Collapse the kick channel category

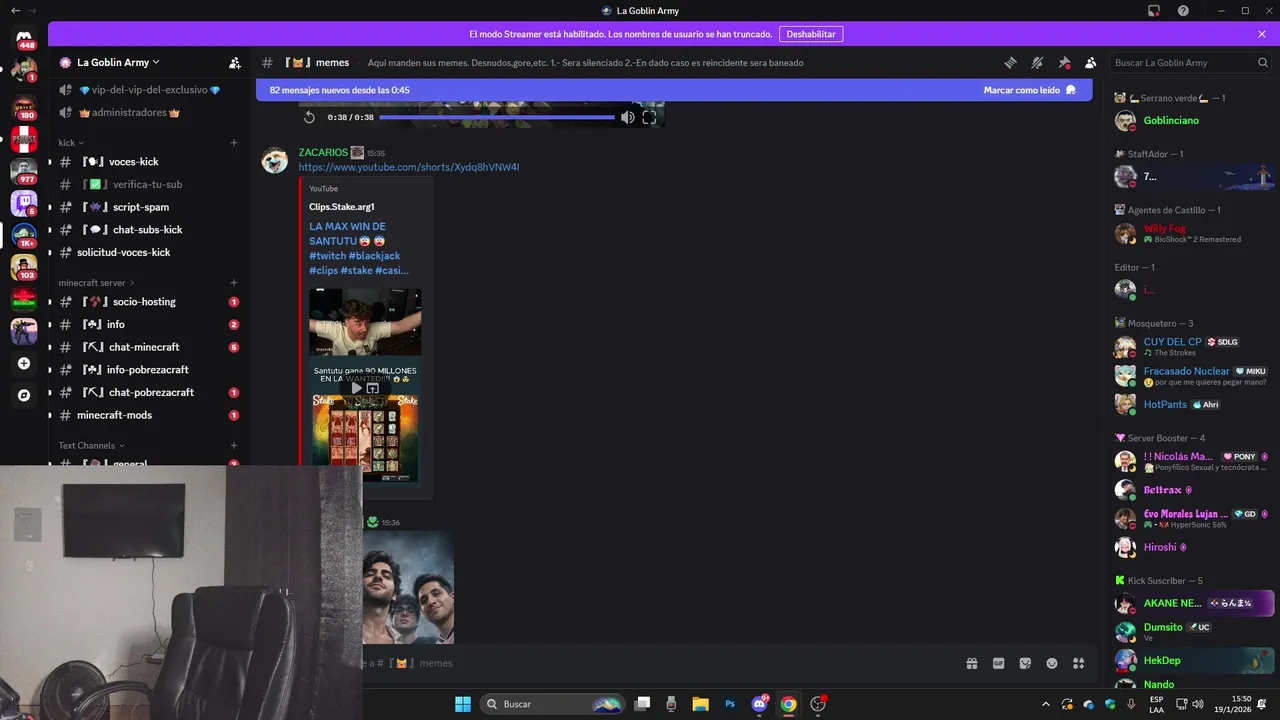coord(71,143)
